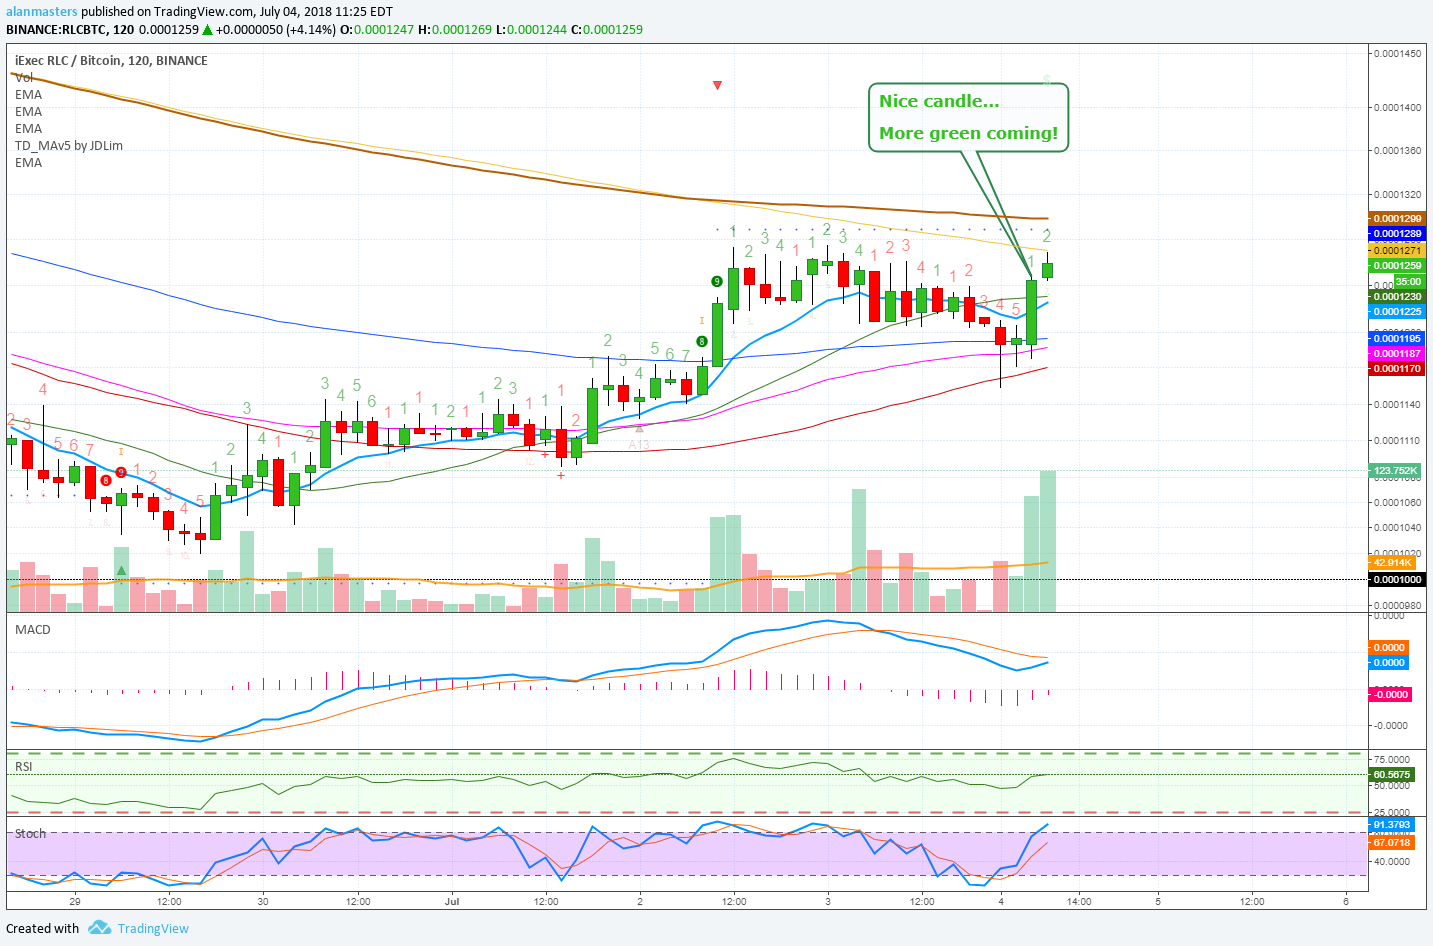1433x946 pixels.
Task: Click the green up-triangle on the volume bars
Action: [x=121, y=571]
